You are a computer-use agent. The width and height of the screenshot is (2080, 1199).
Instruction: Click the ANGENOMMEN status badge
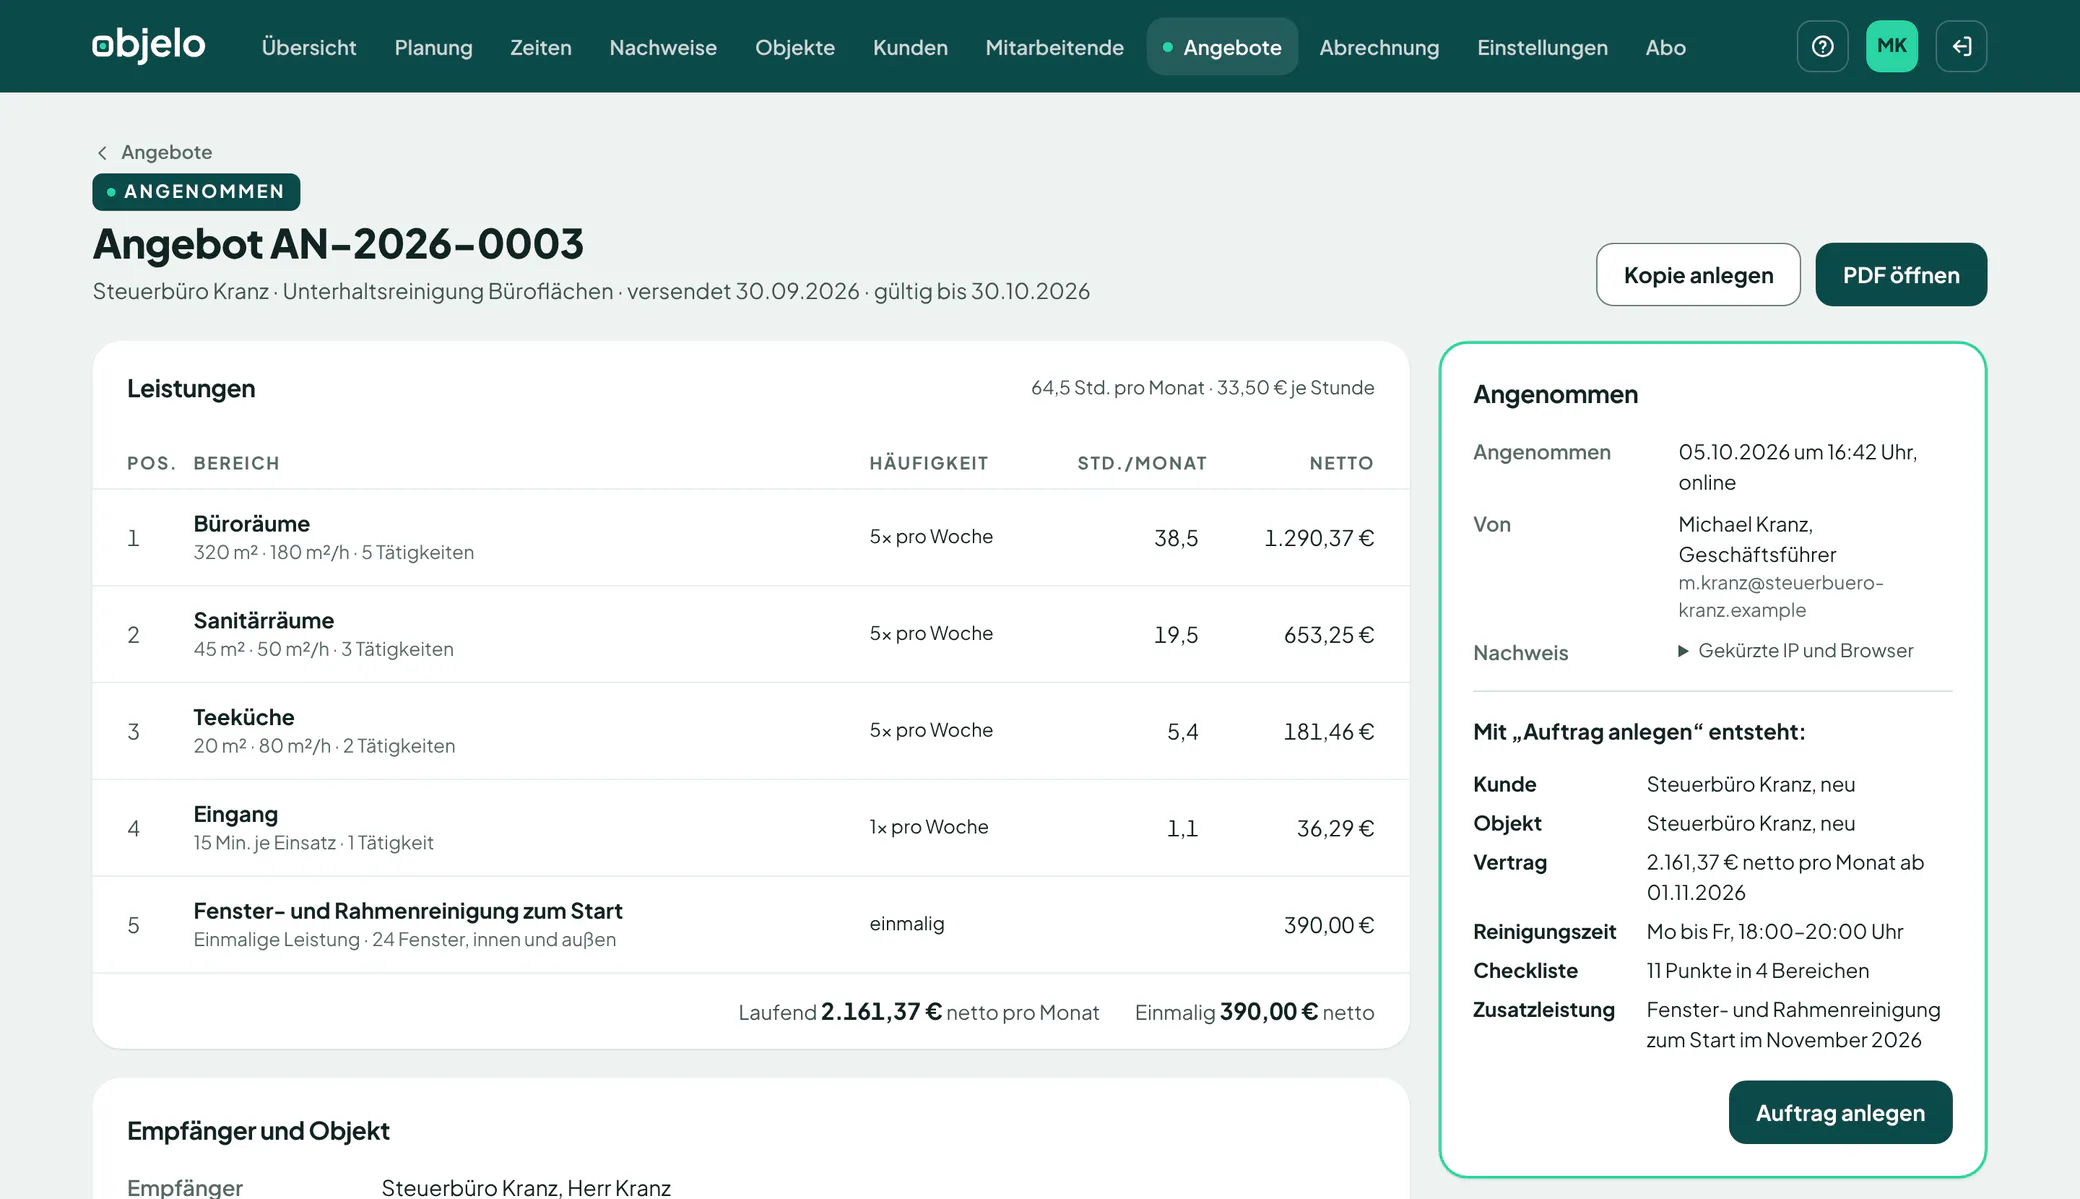click(x=196, y=191)
